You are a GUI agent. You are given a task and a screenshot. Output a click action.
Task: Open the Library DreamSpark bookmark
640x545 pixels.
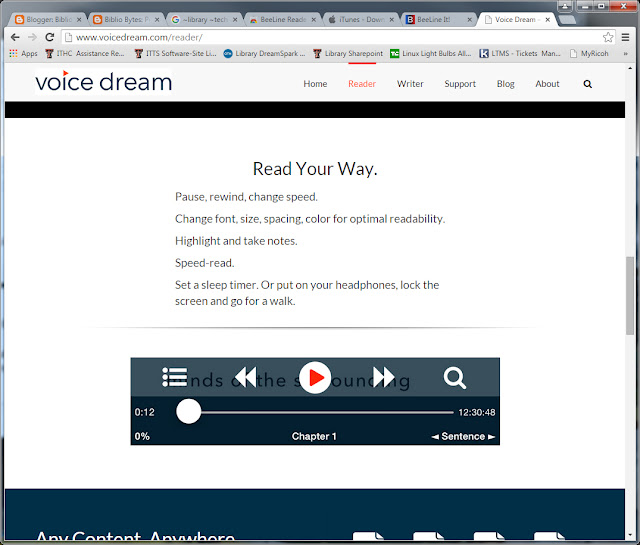264,53
